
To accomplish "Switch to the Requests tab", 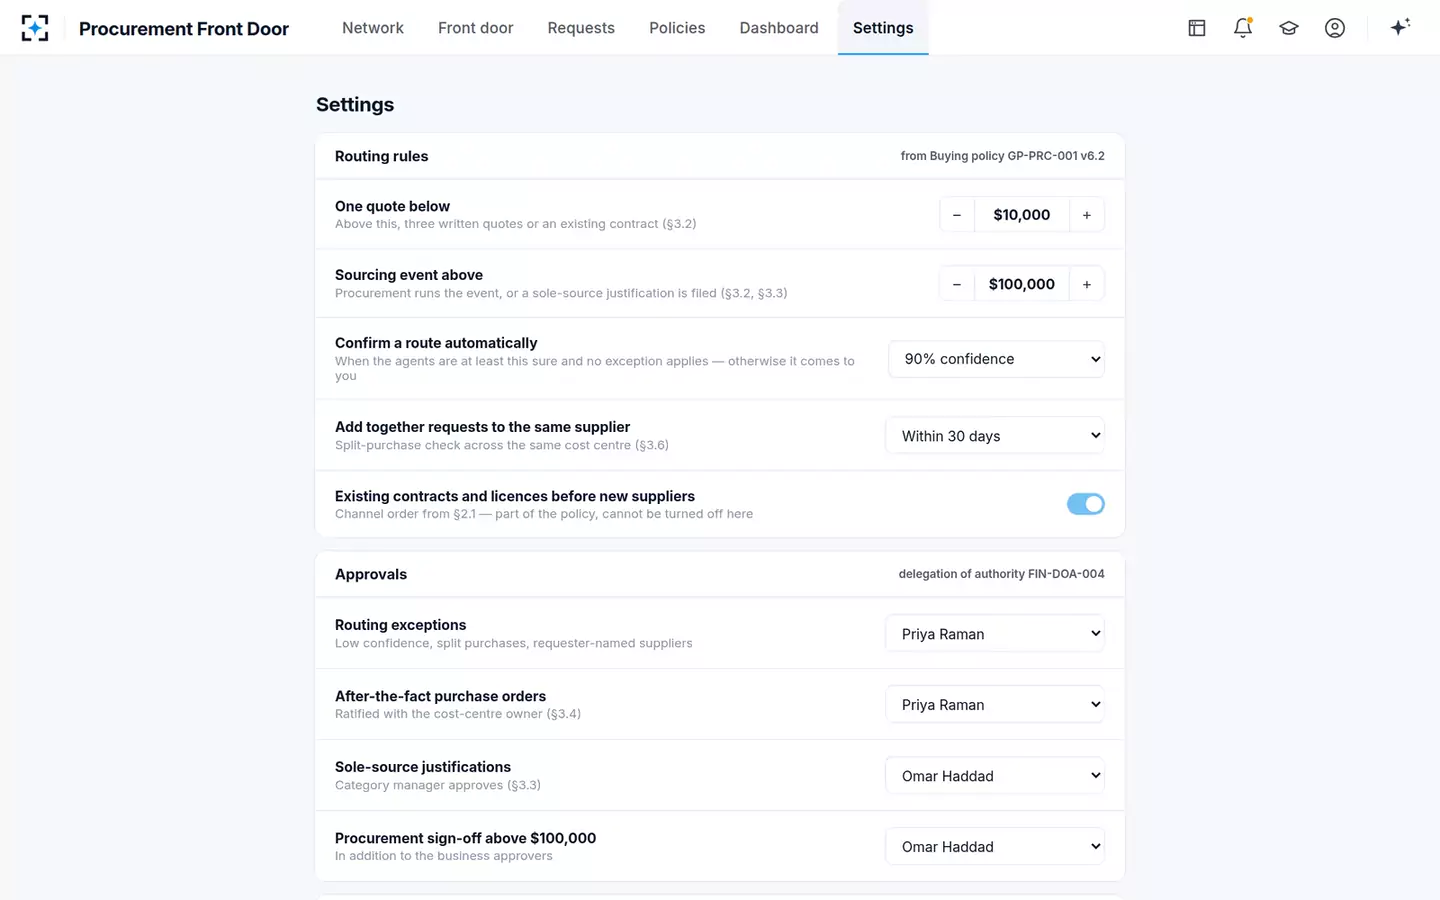I will (x=581, y=28).
